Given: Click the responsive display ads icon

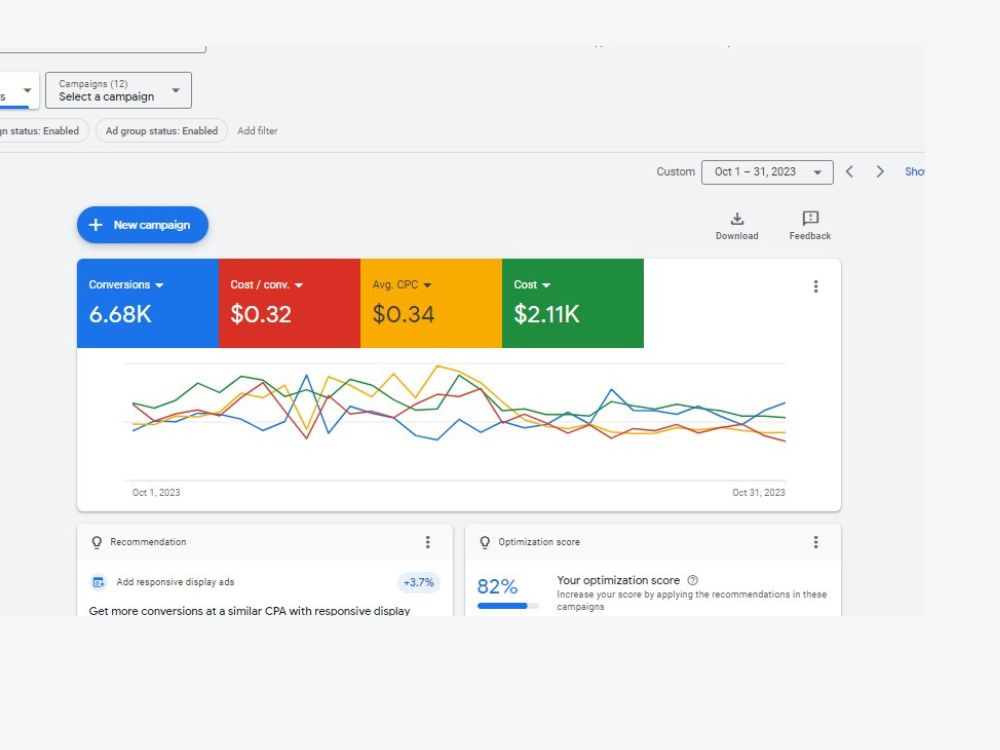Looking at the screenshot, I should pyautogui.click(x=98, y=582).
